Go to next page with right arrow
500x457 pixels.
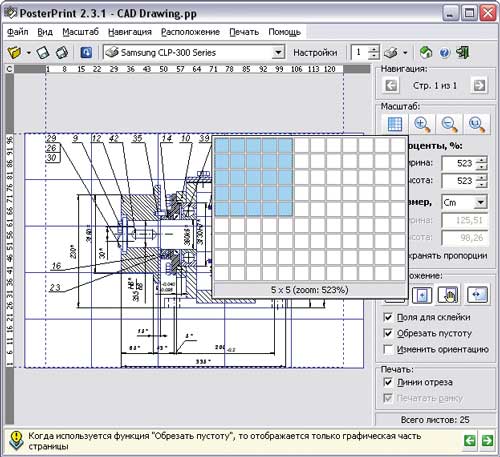coord(479,86)
